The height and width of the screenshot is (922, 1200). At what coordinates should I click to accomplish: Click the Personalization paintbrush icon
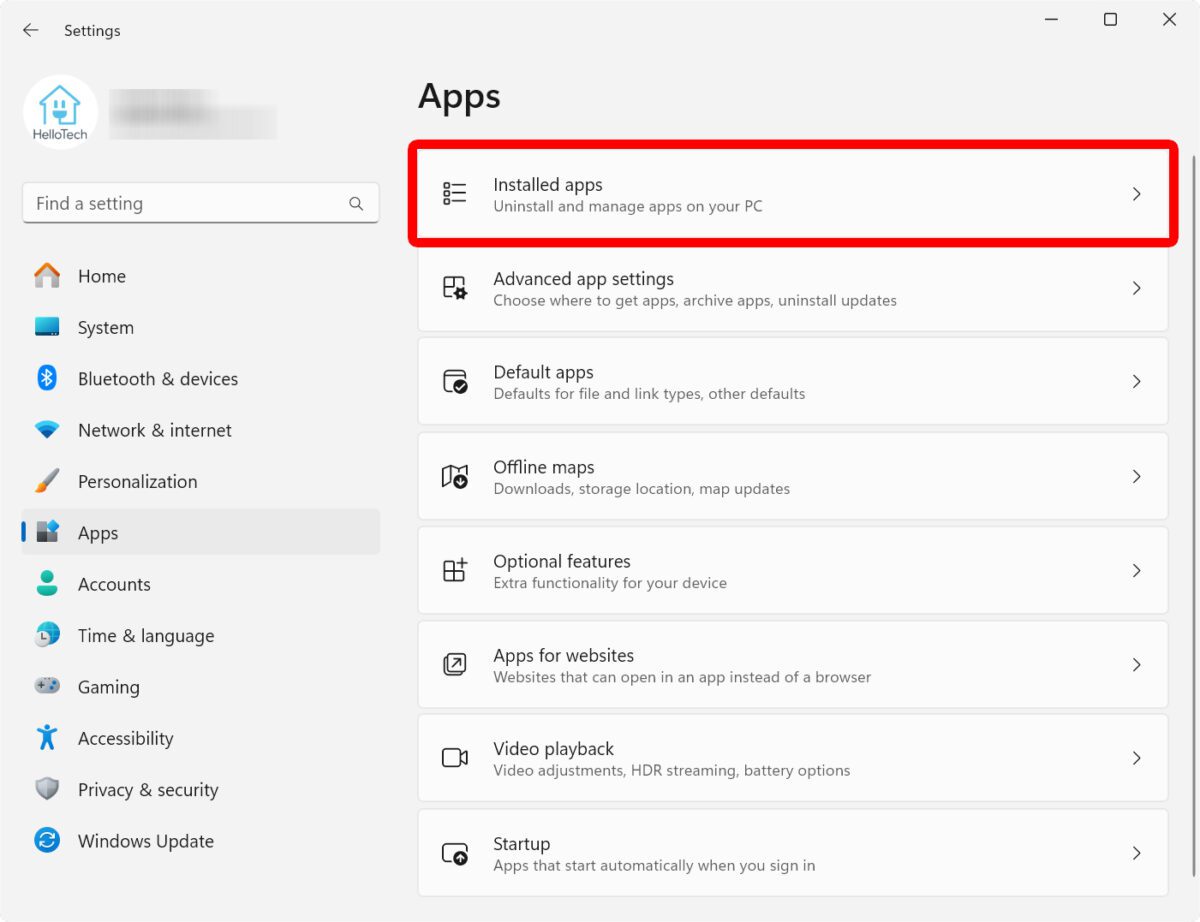tap(47, 481)
